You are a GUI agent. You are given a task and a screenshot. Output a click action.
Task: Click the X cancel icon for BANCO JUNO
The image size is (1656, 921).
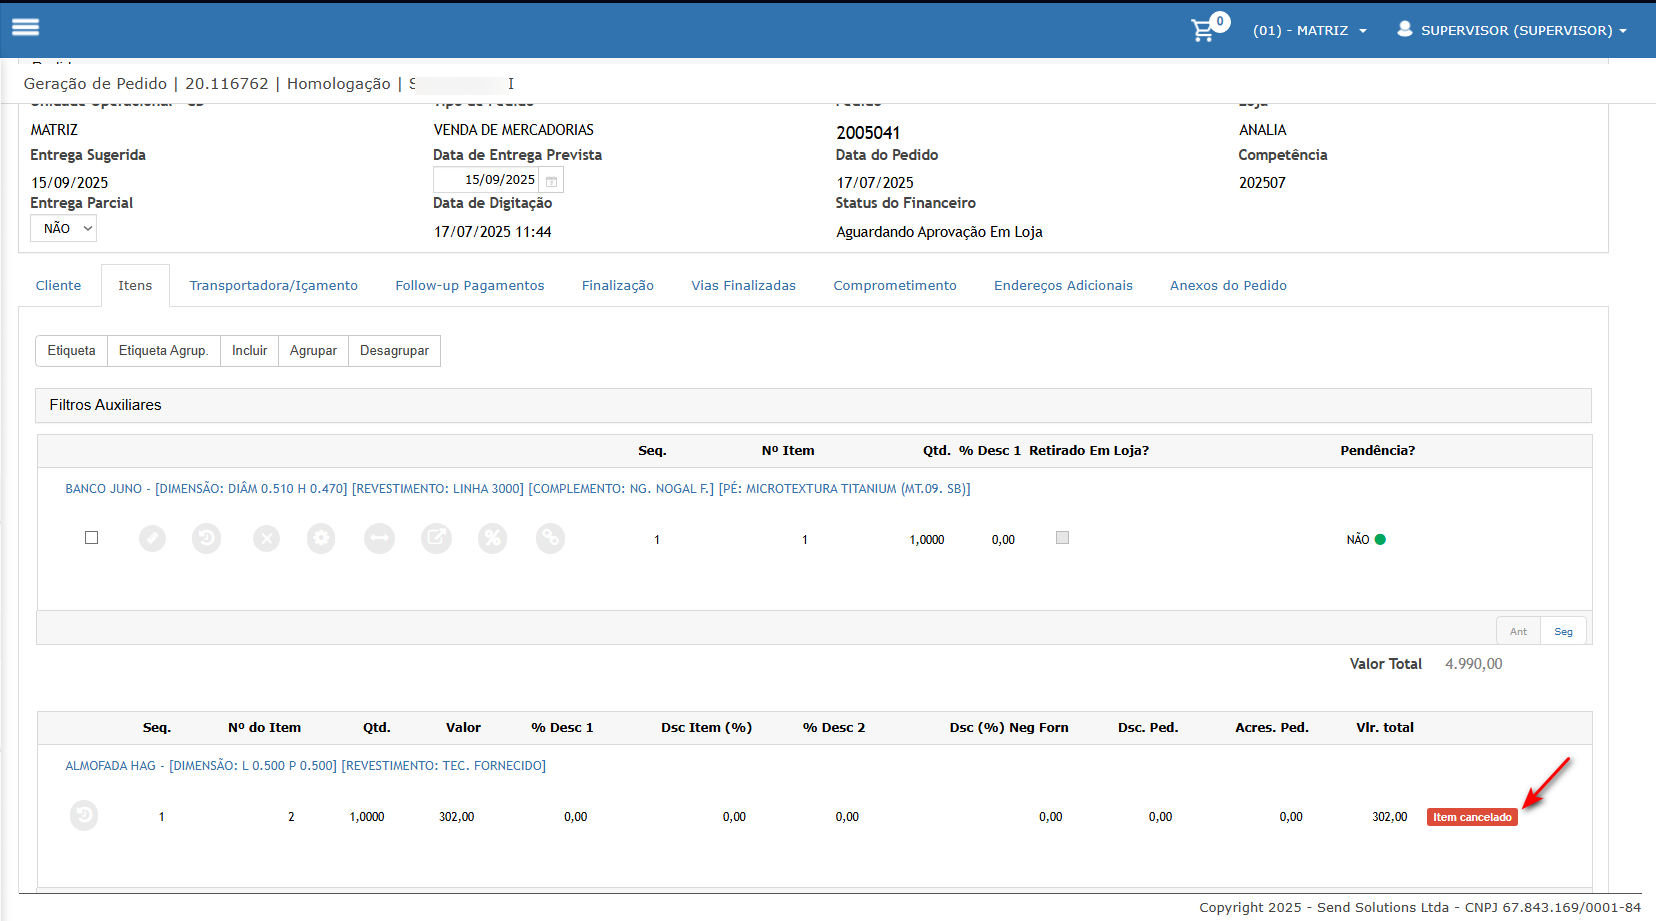266,539
